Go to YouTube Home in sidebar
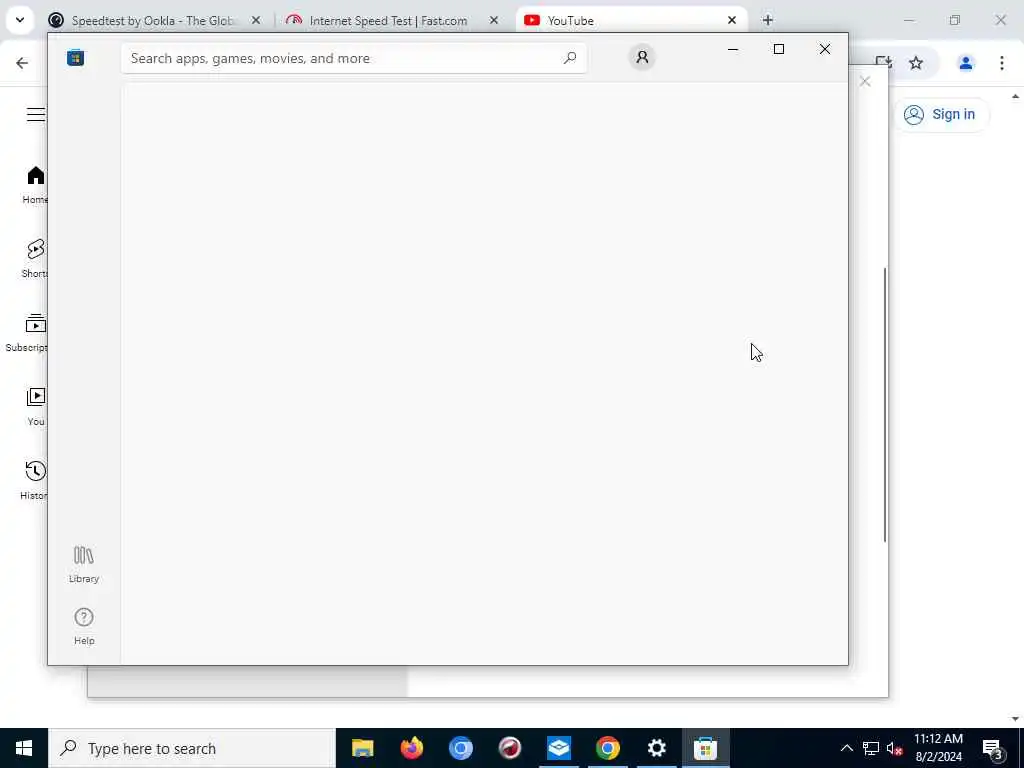This screenshot has height=768, width=1024. coord(35,185)
